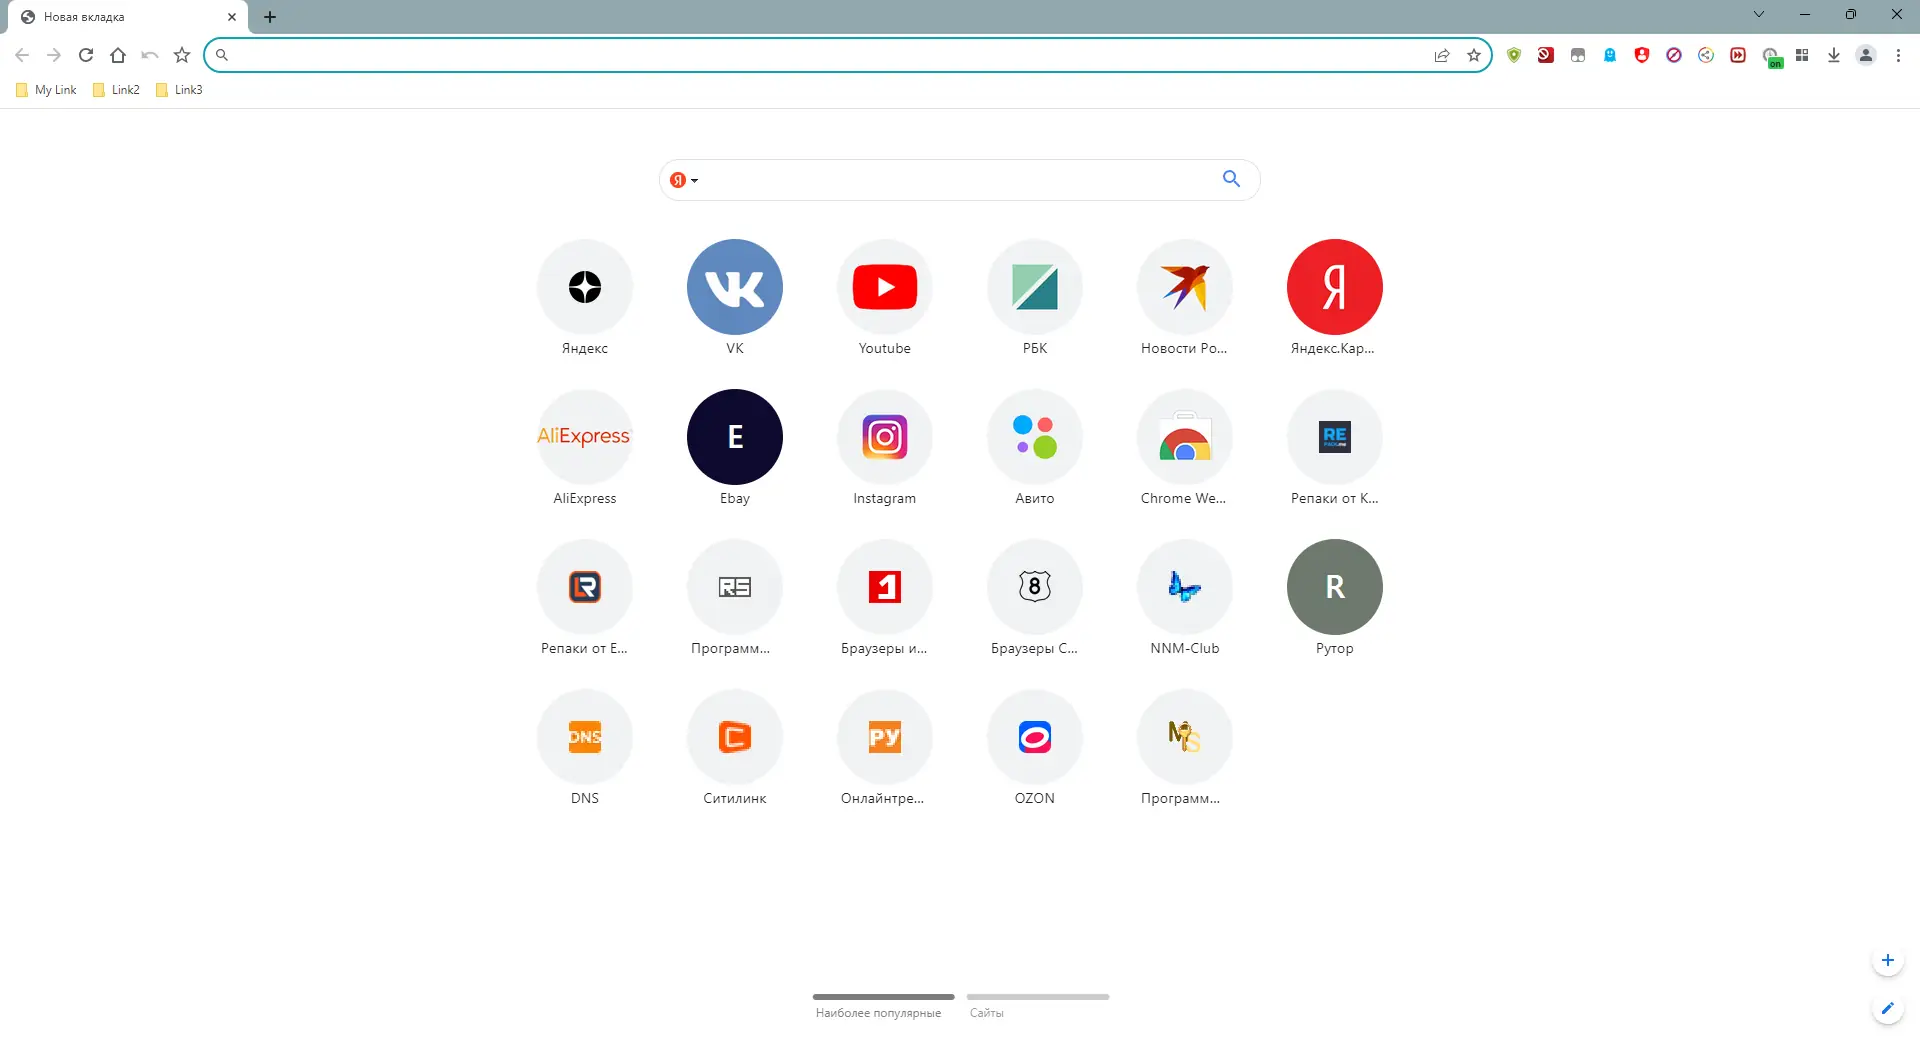1920x1040 pixels.
Task: Click the red adblock extension icon
Action: coord(1642,55)
